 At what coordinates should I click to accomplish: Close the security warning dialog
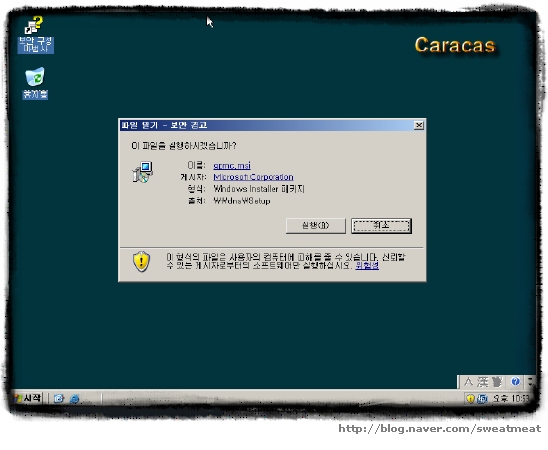[x=419, y=125]
